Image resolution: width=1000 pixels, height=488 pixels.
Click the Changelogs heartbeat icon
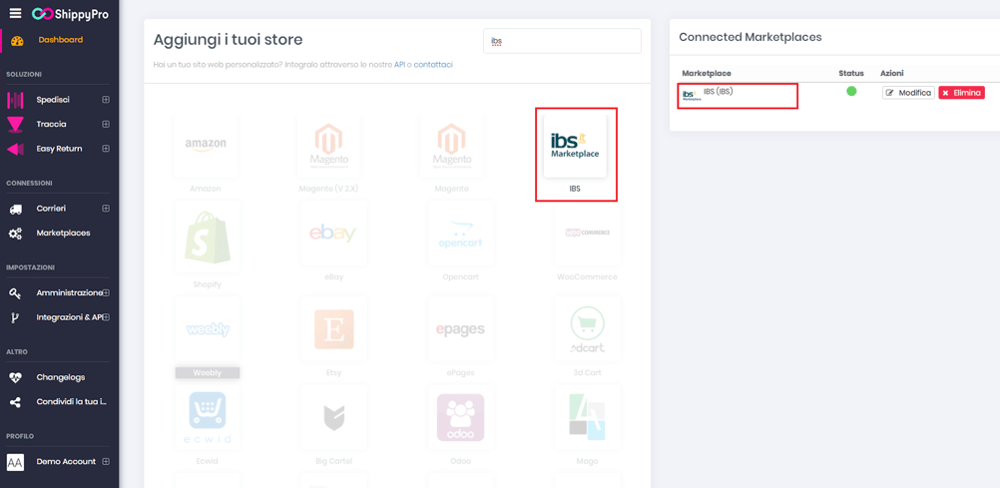pyautogui.click(x=16, y=378)
